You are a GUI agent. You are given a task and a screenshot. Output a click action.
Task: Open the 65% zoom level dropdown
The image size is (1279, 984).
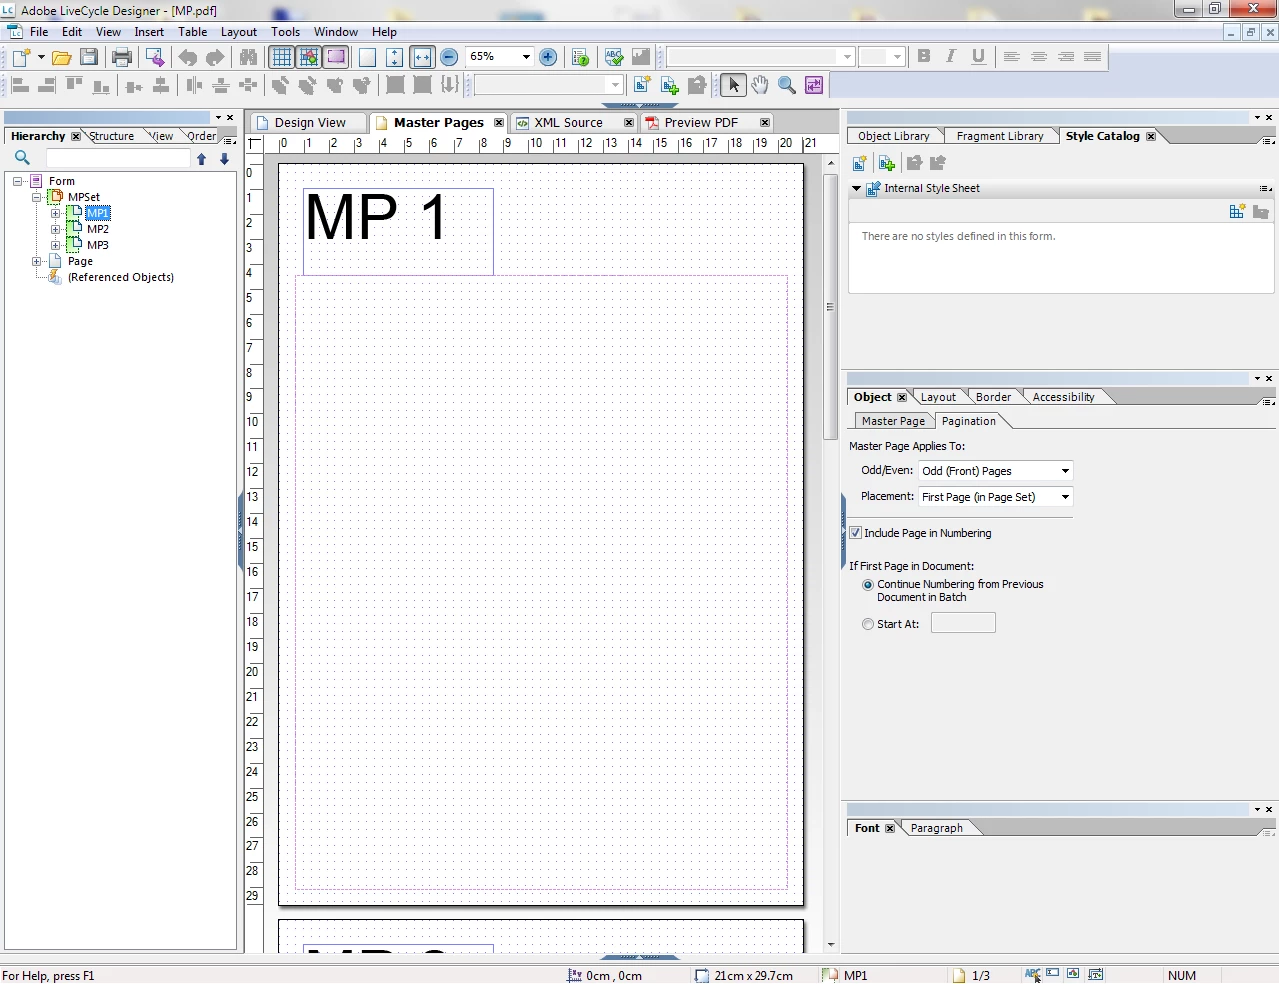(x=526, y=57)
